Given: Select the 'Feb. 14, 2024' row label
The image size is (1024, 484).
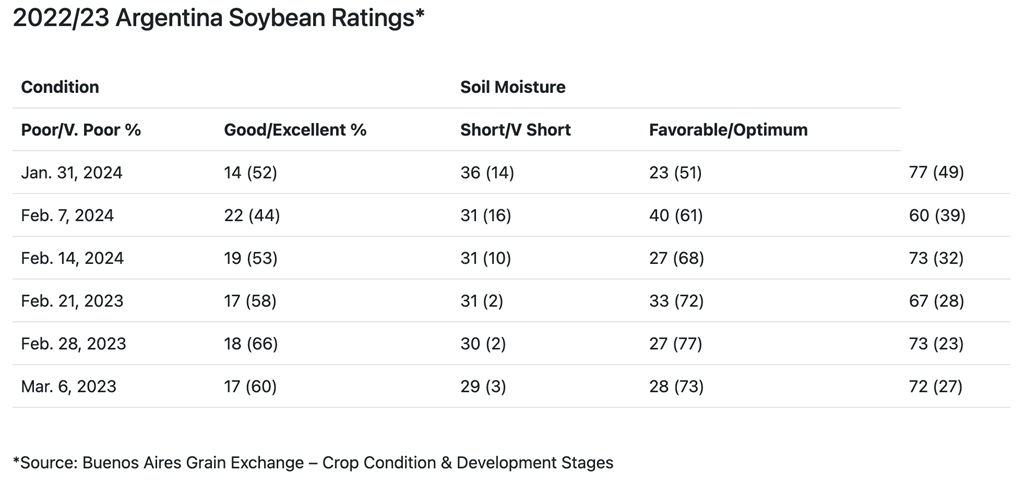Looking at the screenshot, I should [72, 258].
